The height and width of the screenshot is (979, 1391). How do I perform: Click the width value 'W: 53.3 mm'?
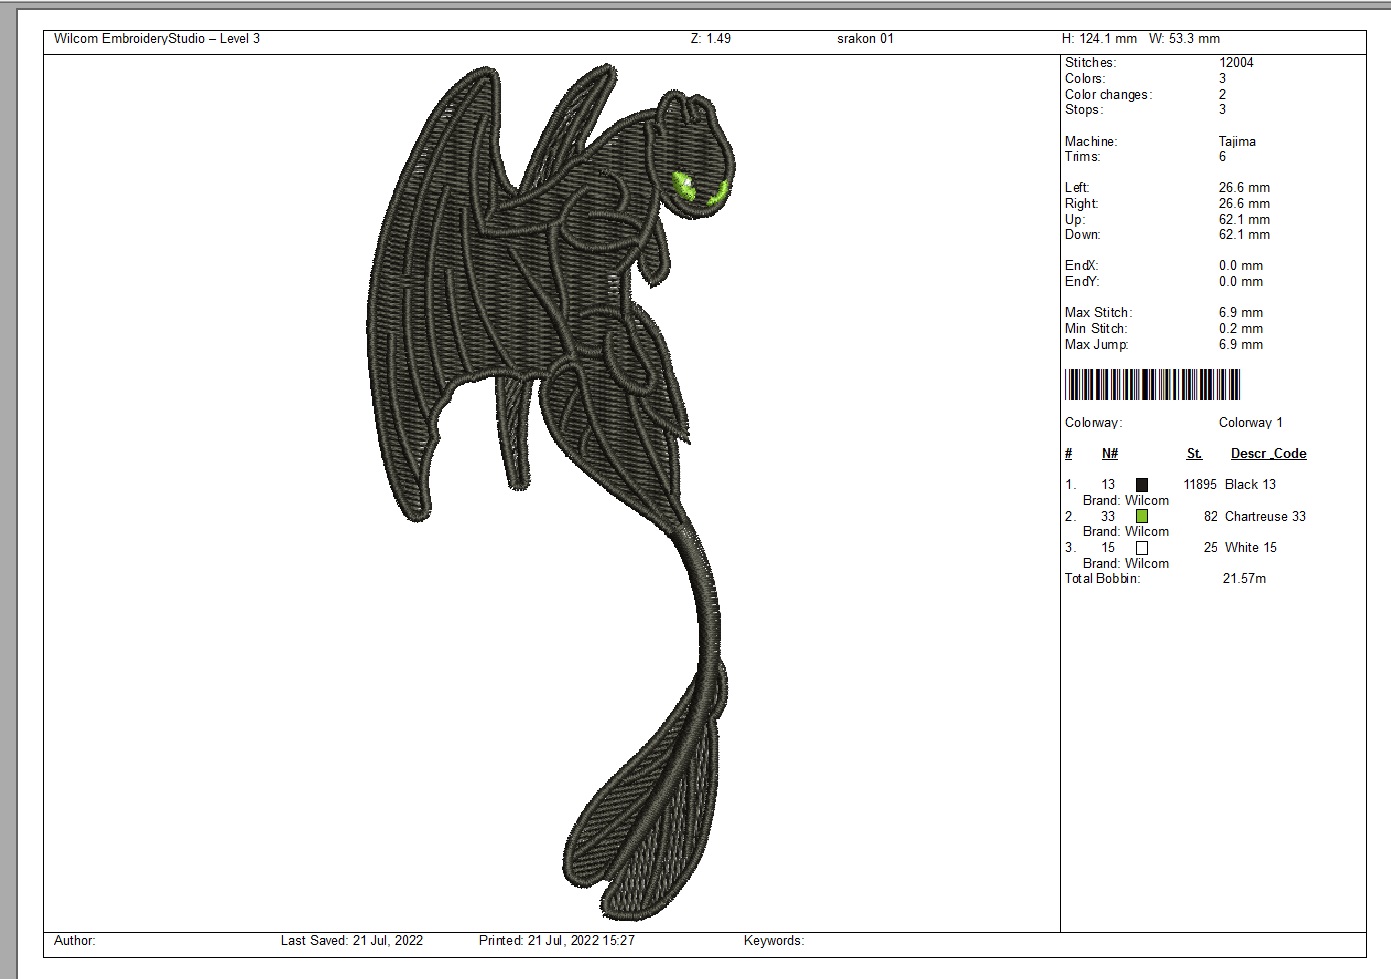pyautogui.click(x=1184, y=39)
